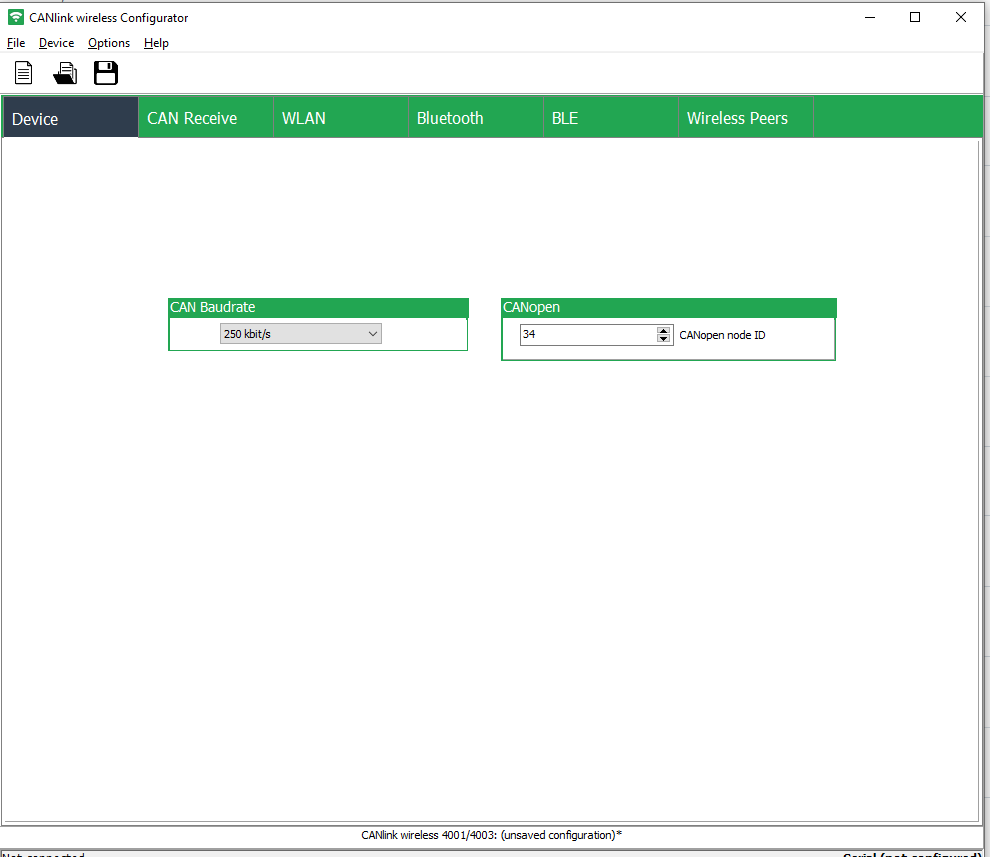The height and width of the screenshot is (857, 990).
Task: Click the CANlink wireless app icon in title bar
Action: pos(14,17)
